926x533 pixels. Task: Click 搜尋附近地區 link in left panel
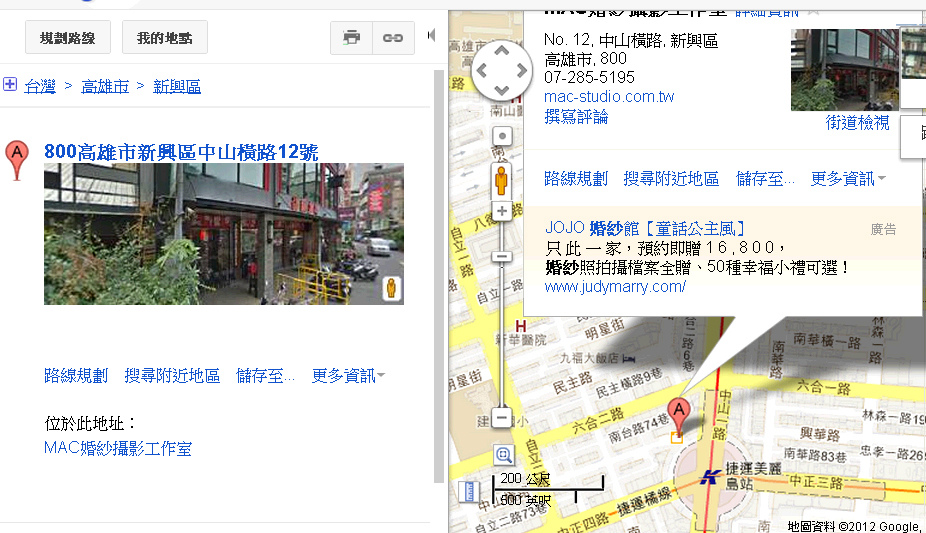[172, 375]
